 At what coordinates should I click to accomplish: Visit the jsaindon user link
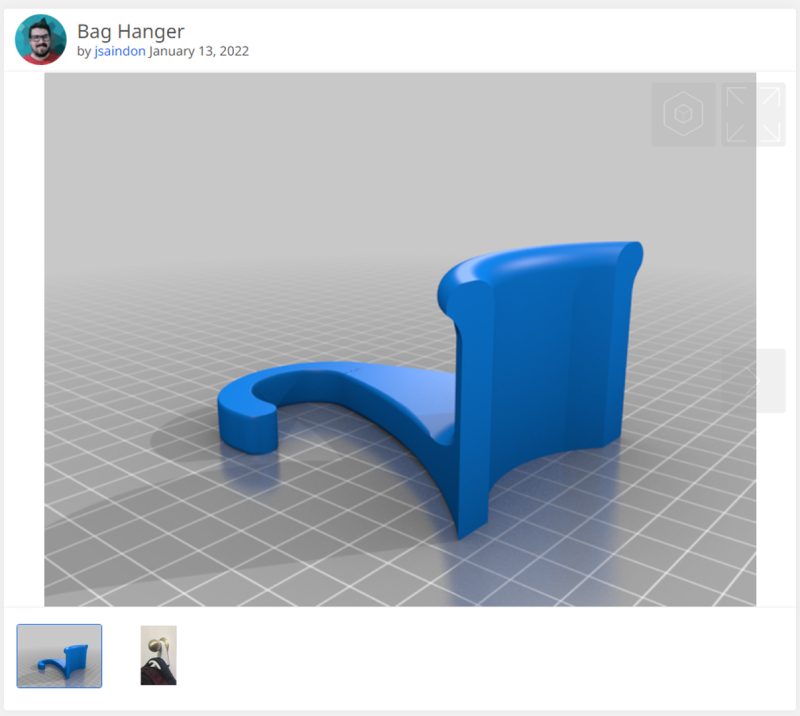pos(120,51)
